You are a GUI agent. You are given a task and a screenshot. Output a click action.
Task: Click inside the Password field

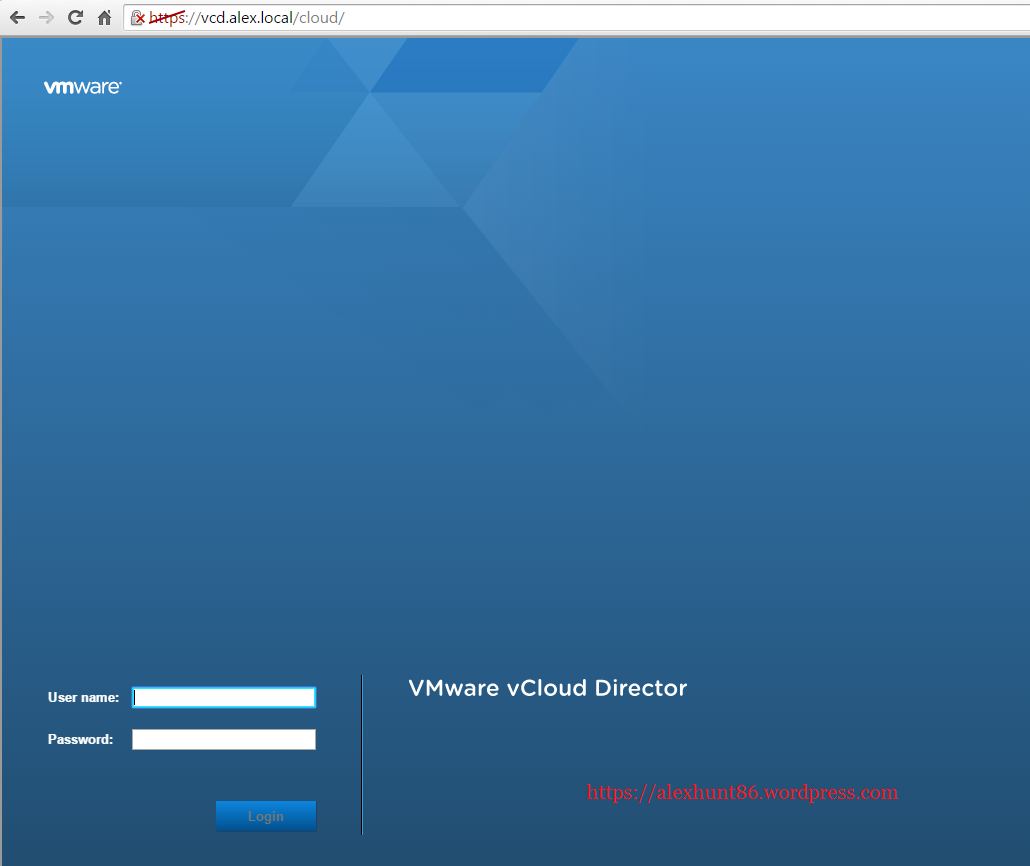click(x=223, y=739)
